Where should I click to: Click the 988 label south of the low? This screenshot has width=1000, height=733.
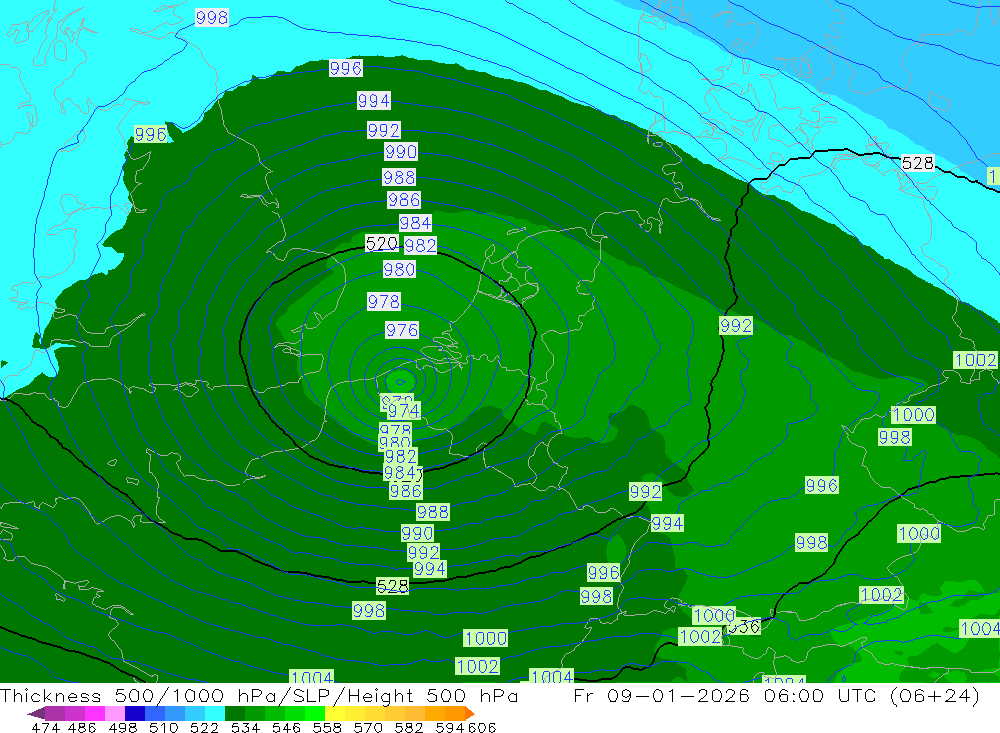432,512
